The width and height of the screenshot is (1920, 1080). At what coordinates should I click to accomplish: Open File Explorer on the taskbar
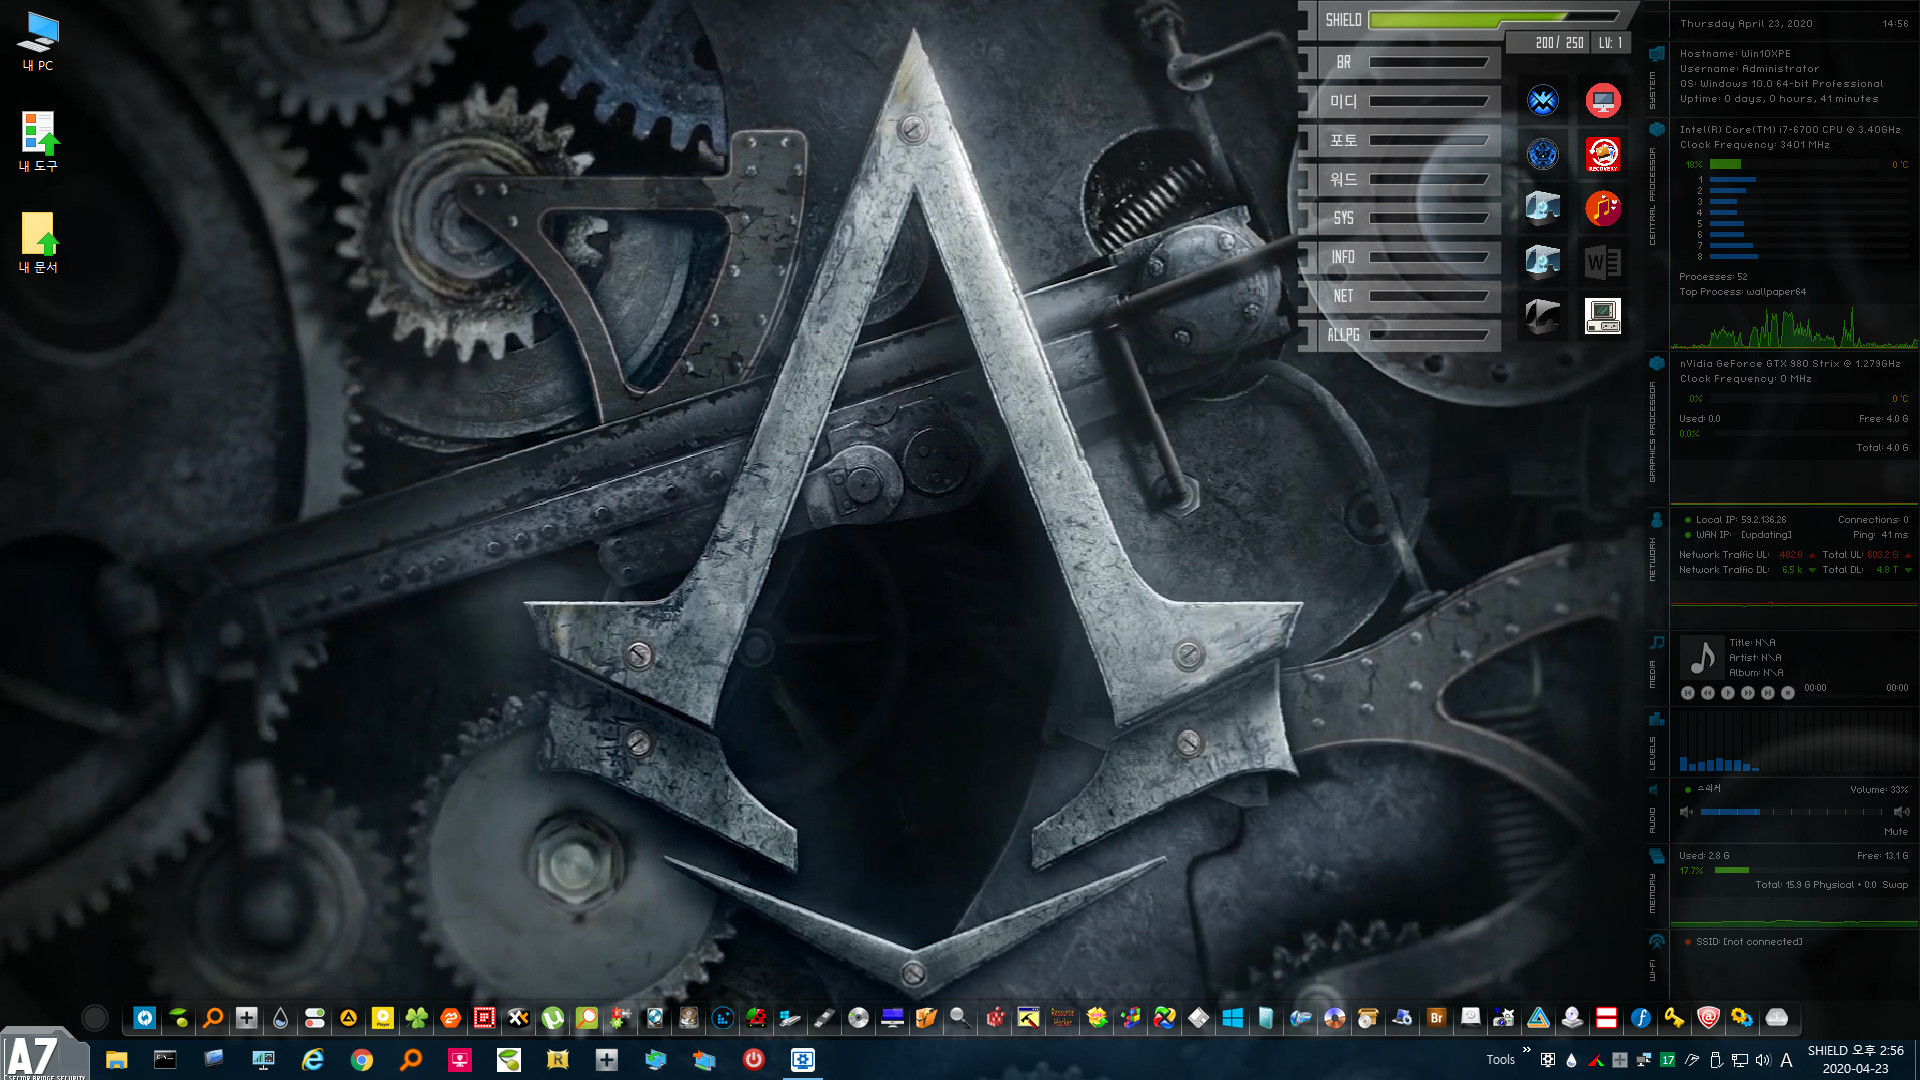coord(116,1060)
